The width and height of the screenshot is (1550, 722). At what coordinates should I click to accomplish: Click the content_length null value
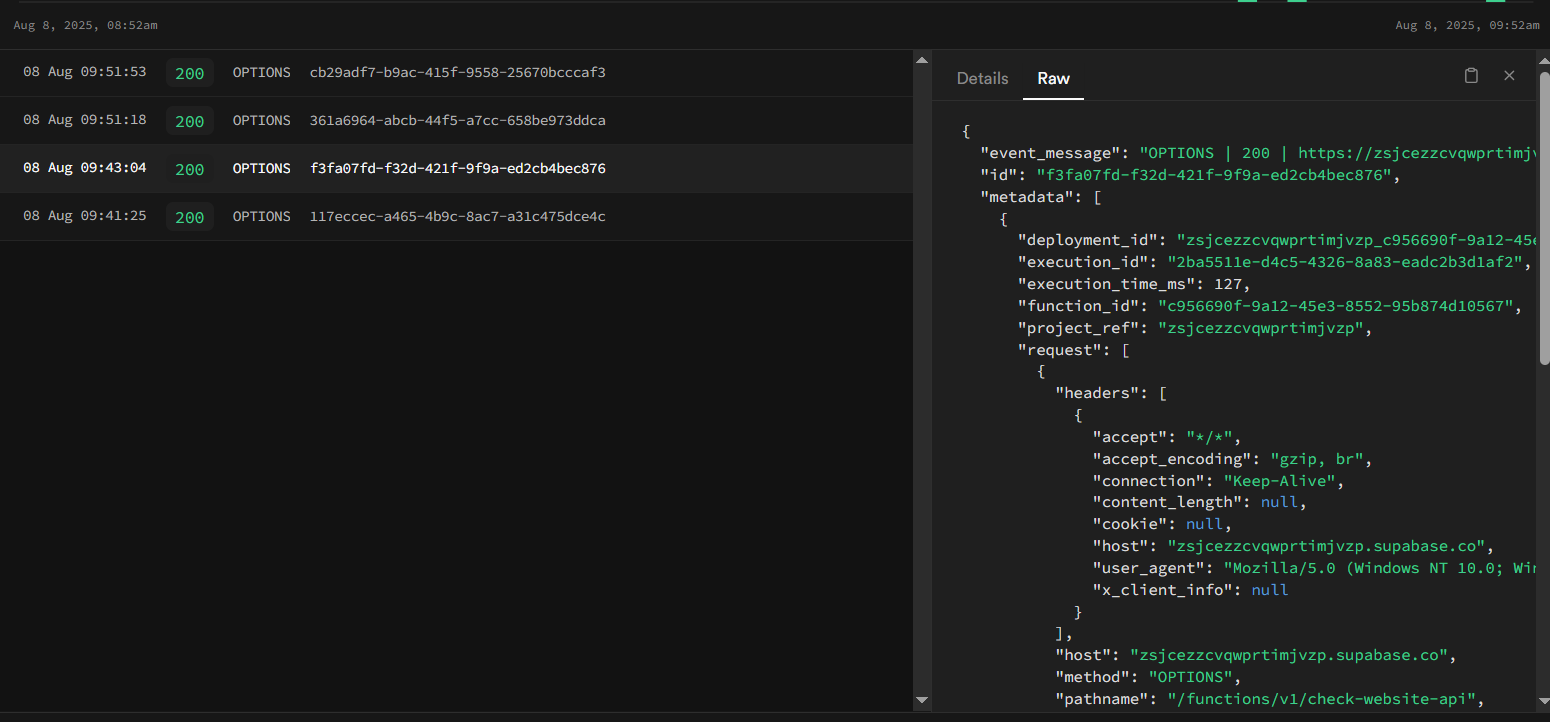click(1279, 502)
